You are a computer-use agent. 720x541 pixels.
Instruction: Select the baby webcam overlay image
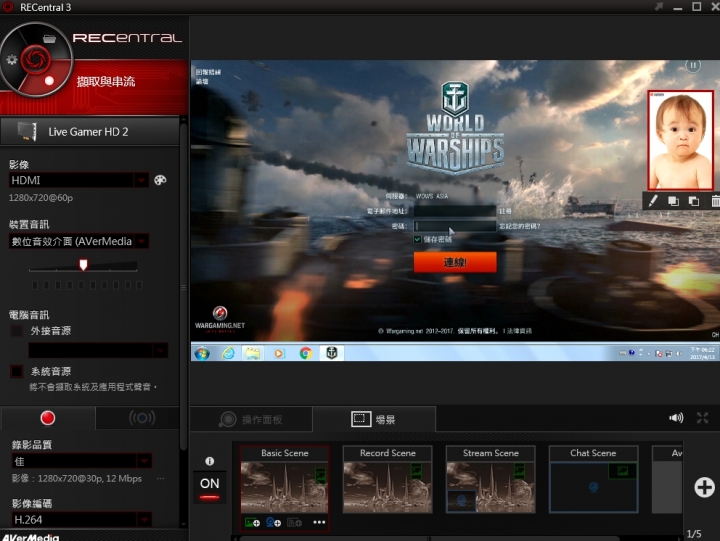681,140
